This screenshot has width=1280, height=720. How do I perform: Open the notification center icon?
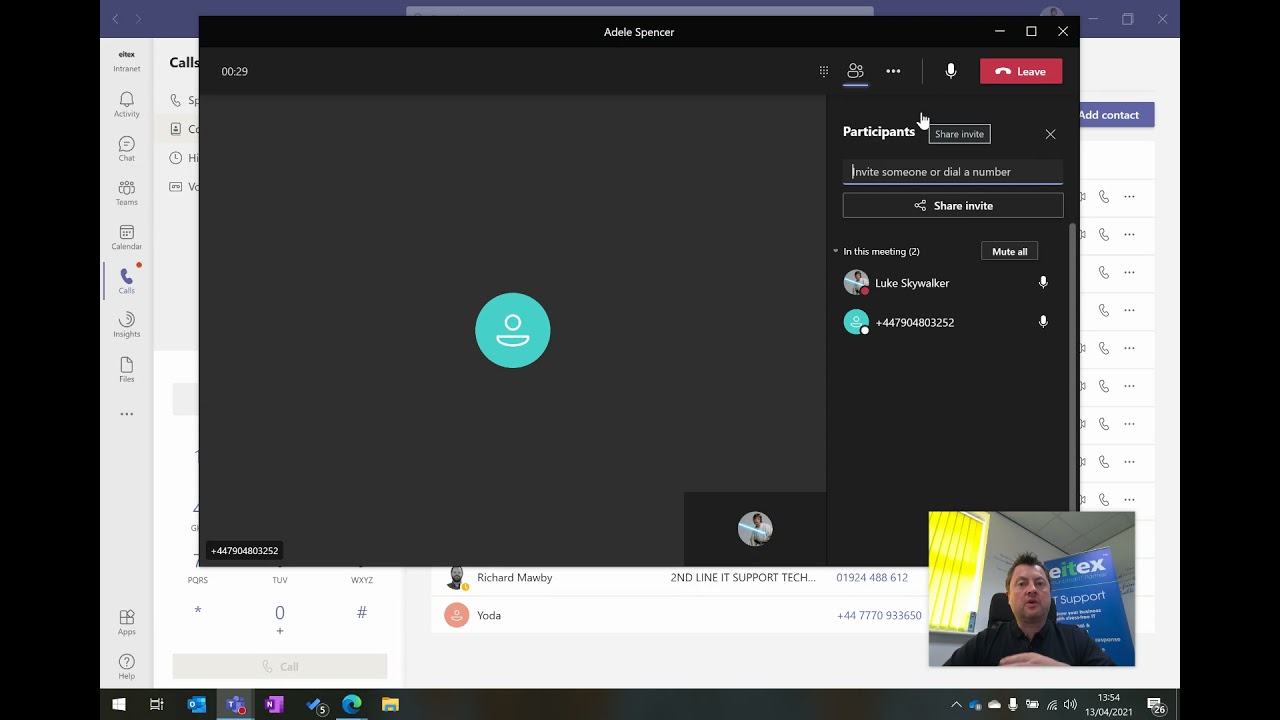pos(1154,705)
